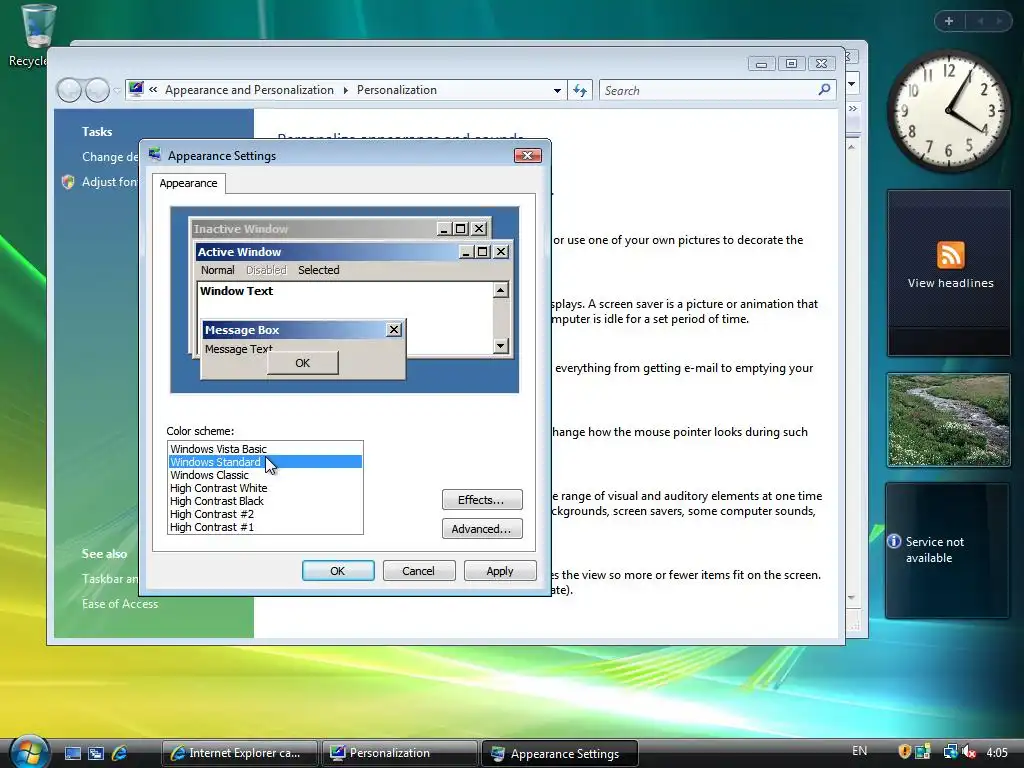
Task: Click the network tray icon
Action: click(951, 752)
